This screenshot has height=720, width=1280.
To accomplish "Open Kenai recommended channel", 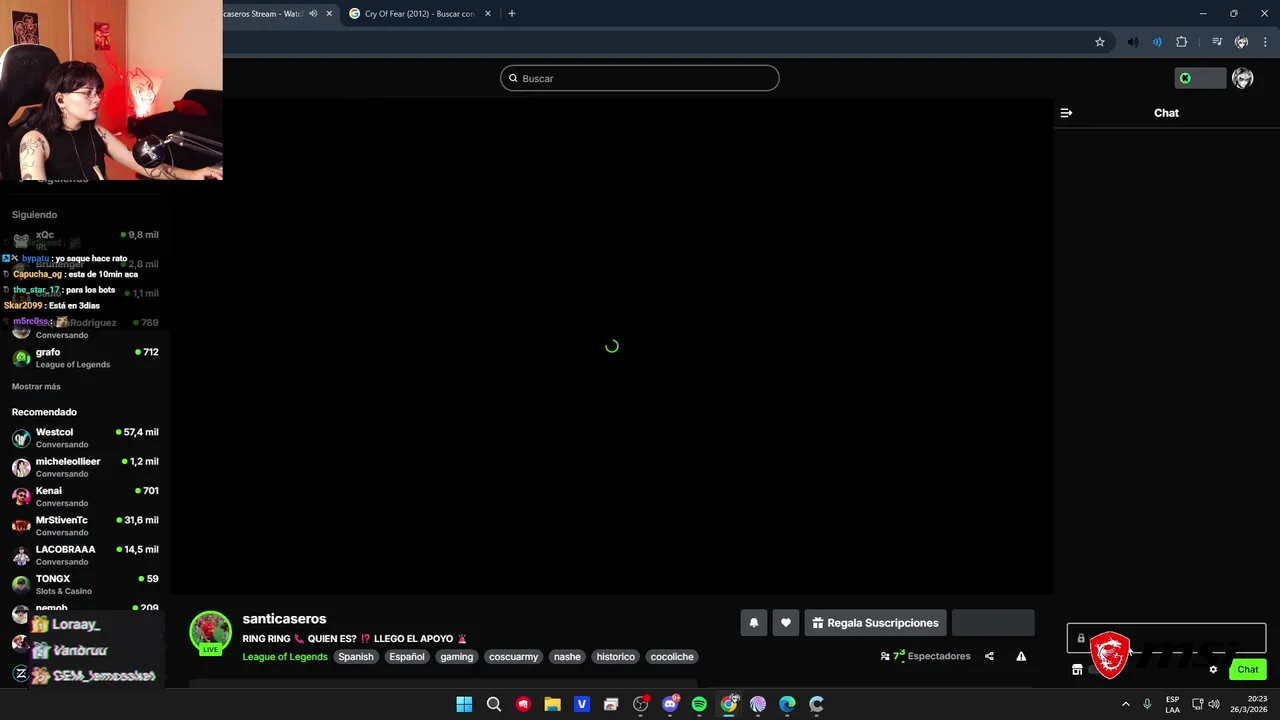I will pyautogui.click(x=85, y=496).
